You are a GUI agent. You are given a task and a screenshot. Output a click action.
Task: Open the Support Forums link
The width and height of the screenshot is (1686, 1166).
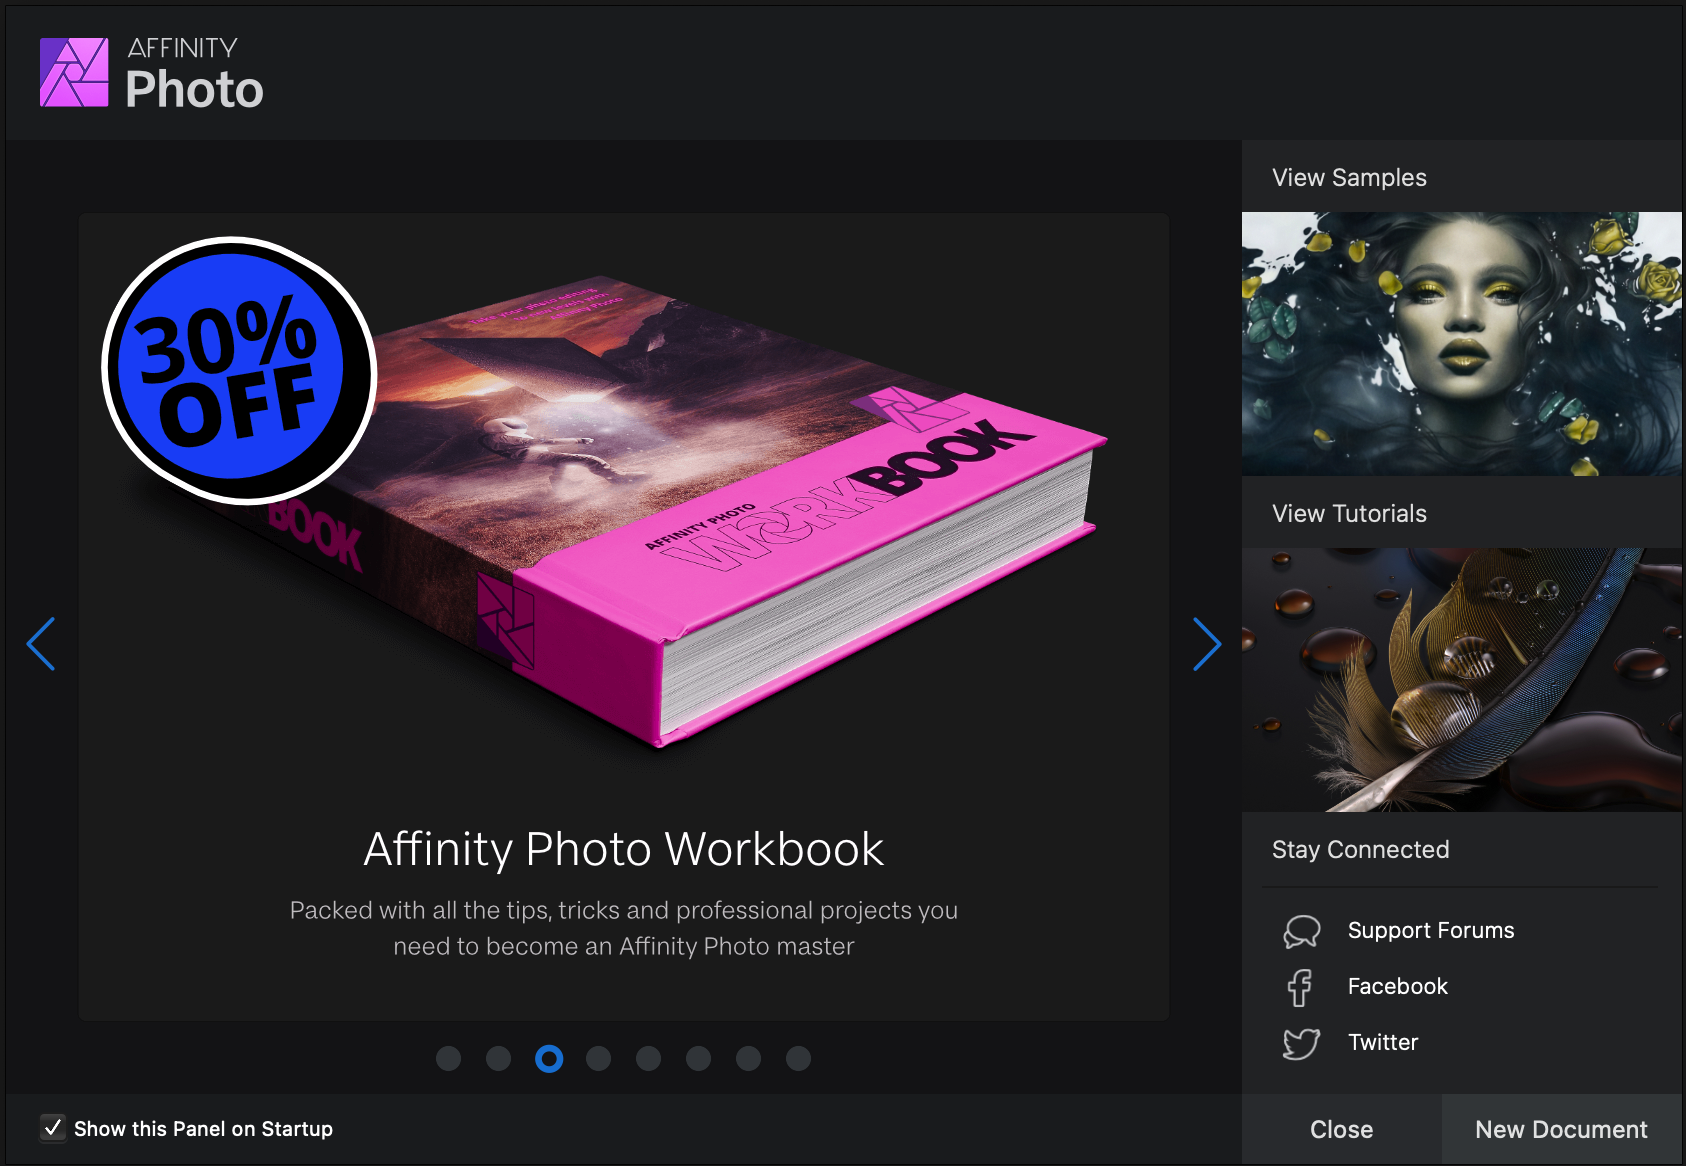click(x=1431, y=931)
